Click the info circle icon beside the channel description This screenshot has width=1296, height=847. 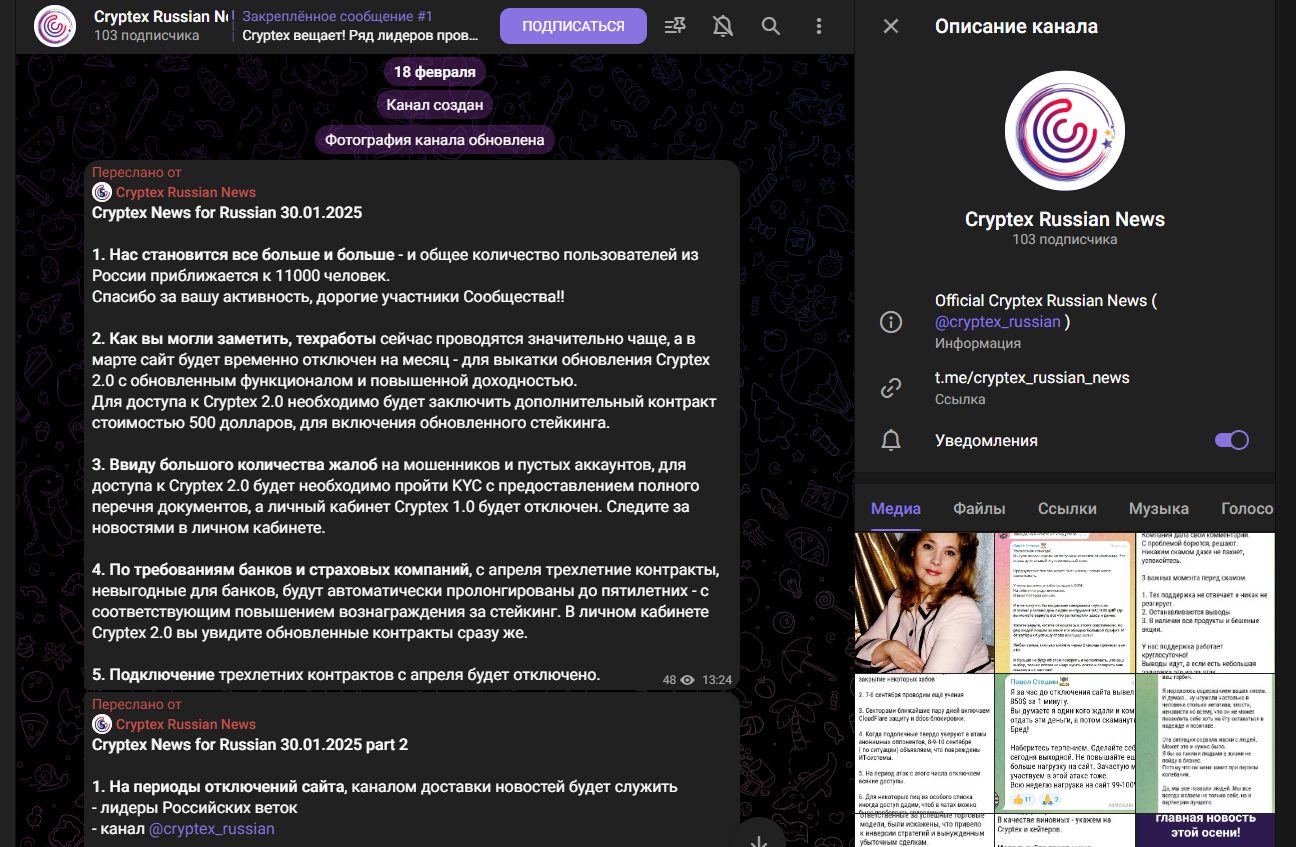[x=890, y=322]
